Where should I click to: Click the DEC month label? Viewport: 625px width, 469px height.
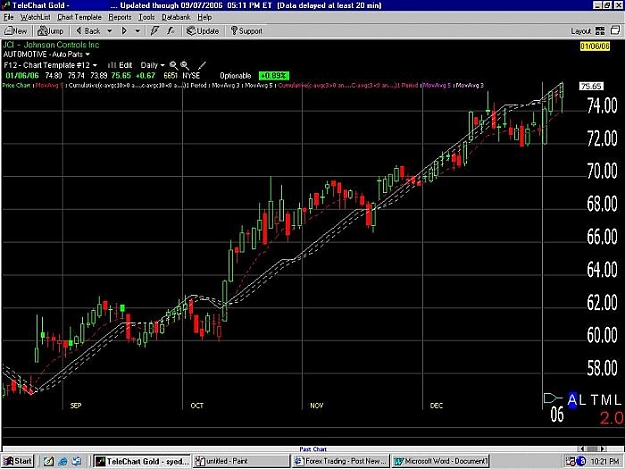tap(436, 406)
